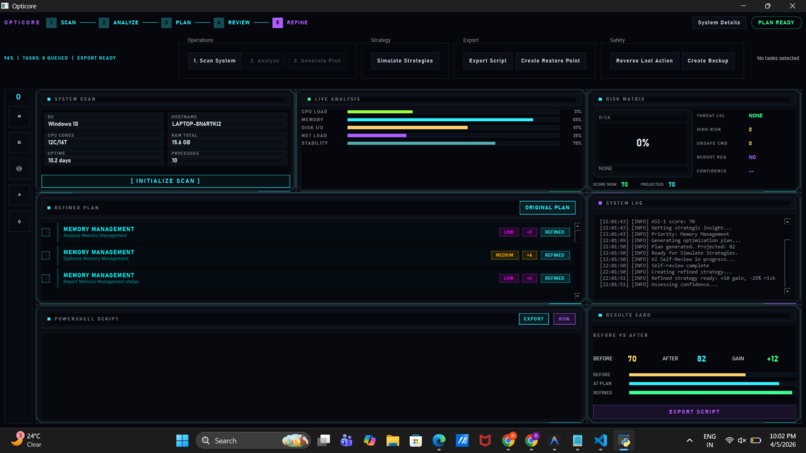The width and height of the screenshot is (806, 453).
Task: Open Task View from the taskbar
Action: click(x=324, y=441)
